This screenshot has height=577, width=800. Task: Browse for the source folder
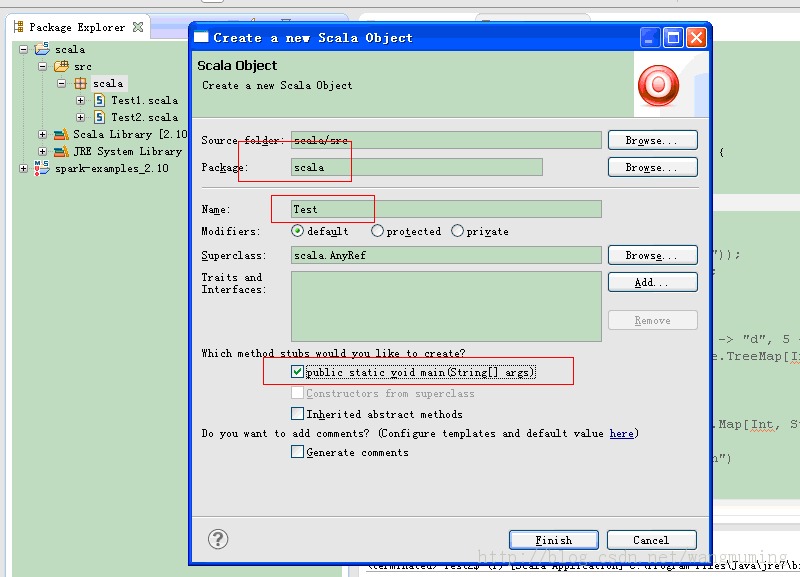[653, 140]
